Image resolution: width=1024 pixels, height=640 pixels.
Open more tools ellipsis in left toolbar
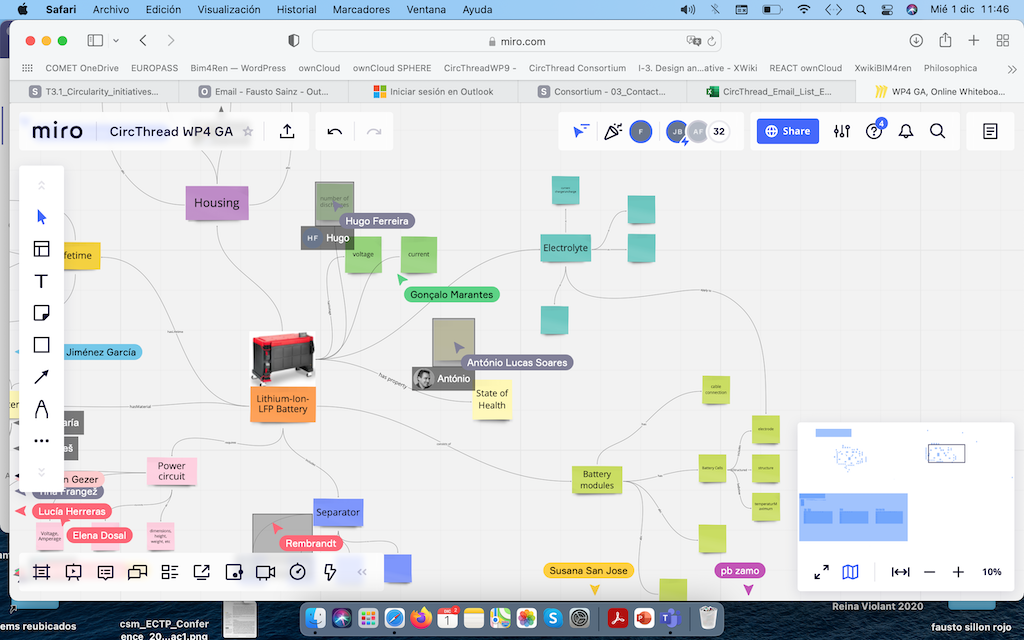[41, 441]
